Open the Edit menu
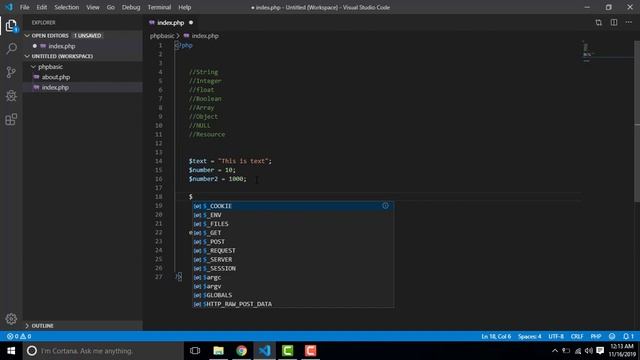The width and height of the screenshot is (640, 360). tap(42, 7)
